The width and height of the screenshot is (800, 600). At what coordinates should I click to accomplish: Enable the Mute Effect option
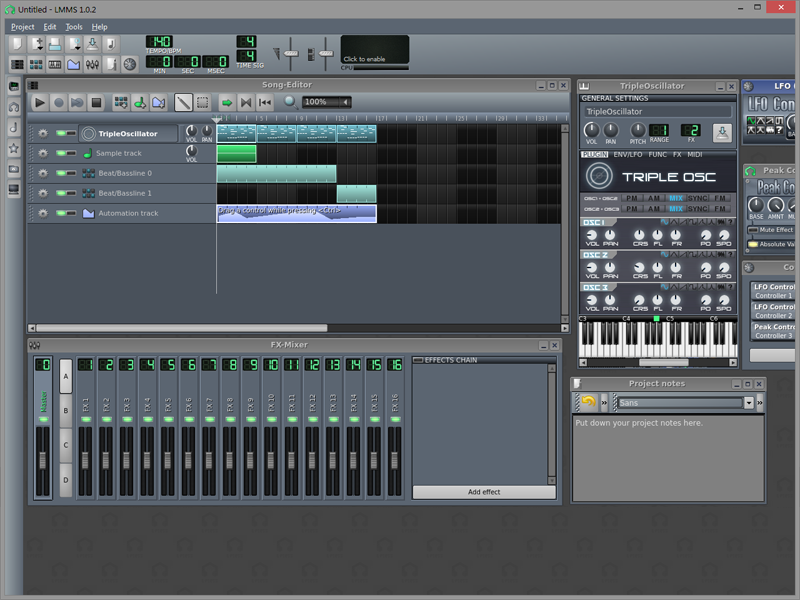click(753, 230)
